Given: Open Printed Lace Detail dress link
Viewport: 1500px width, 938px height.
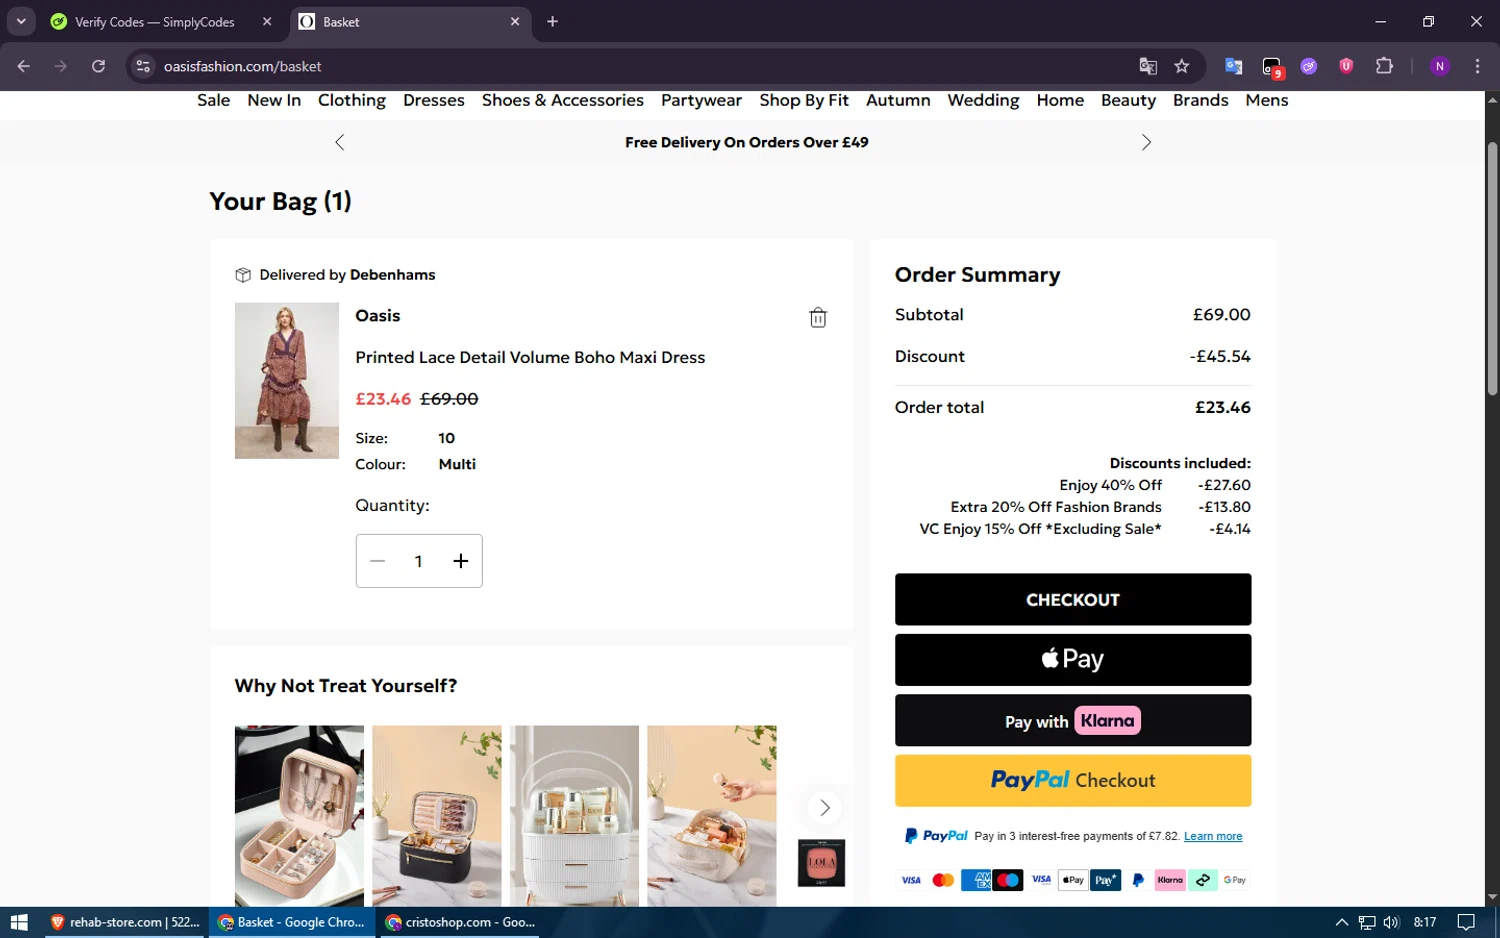Looking at the screenshot, I should click(530, 357).
